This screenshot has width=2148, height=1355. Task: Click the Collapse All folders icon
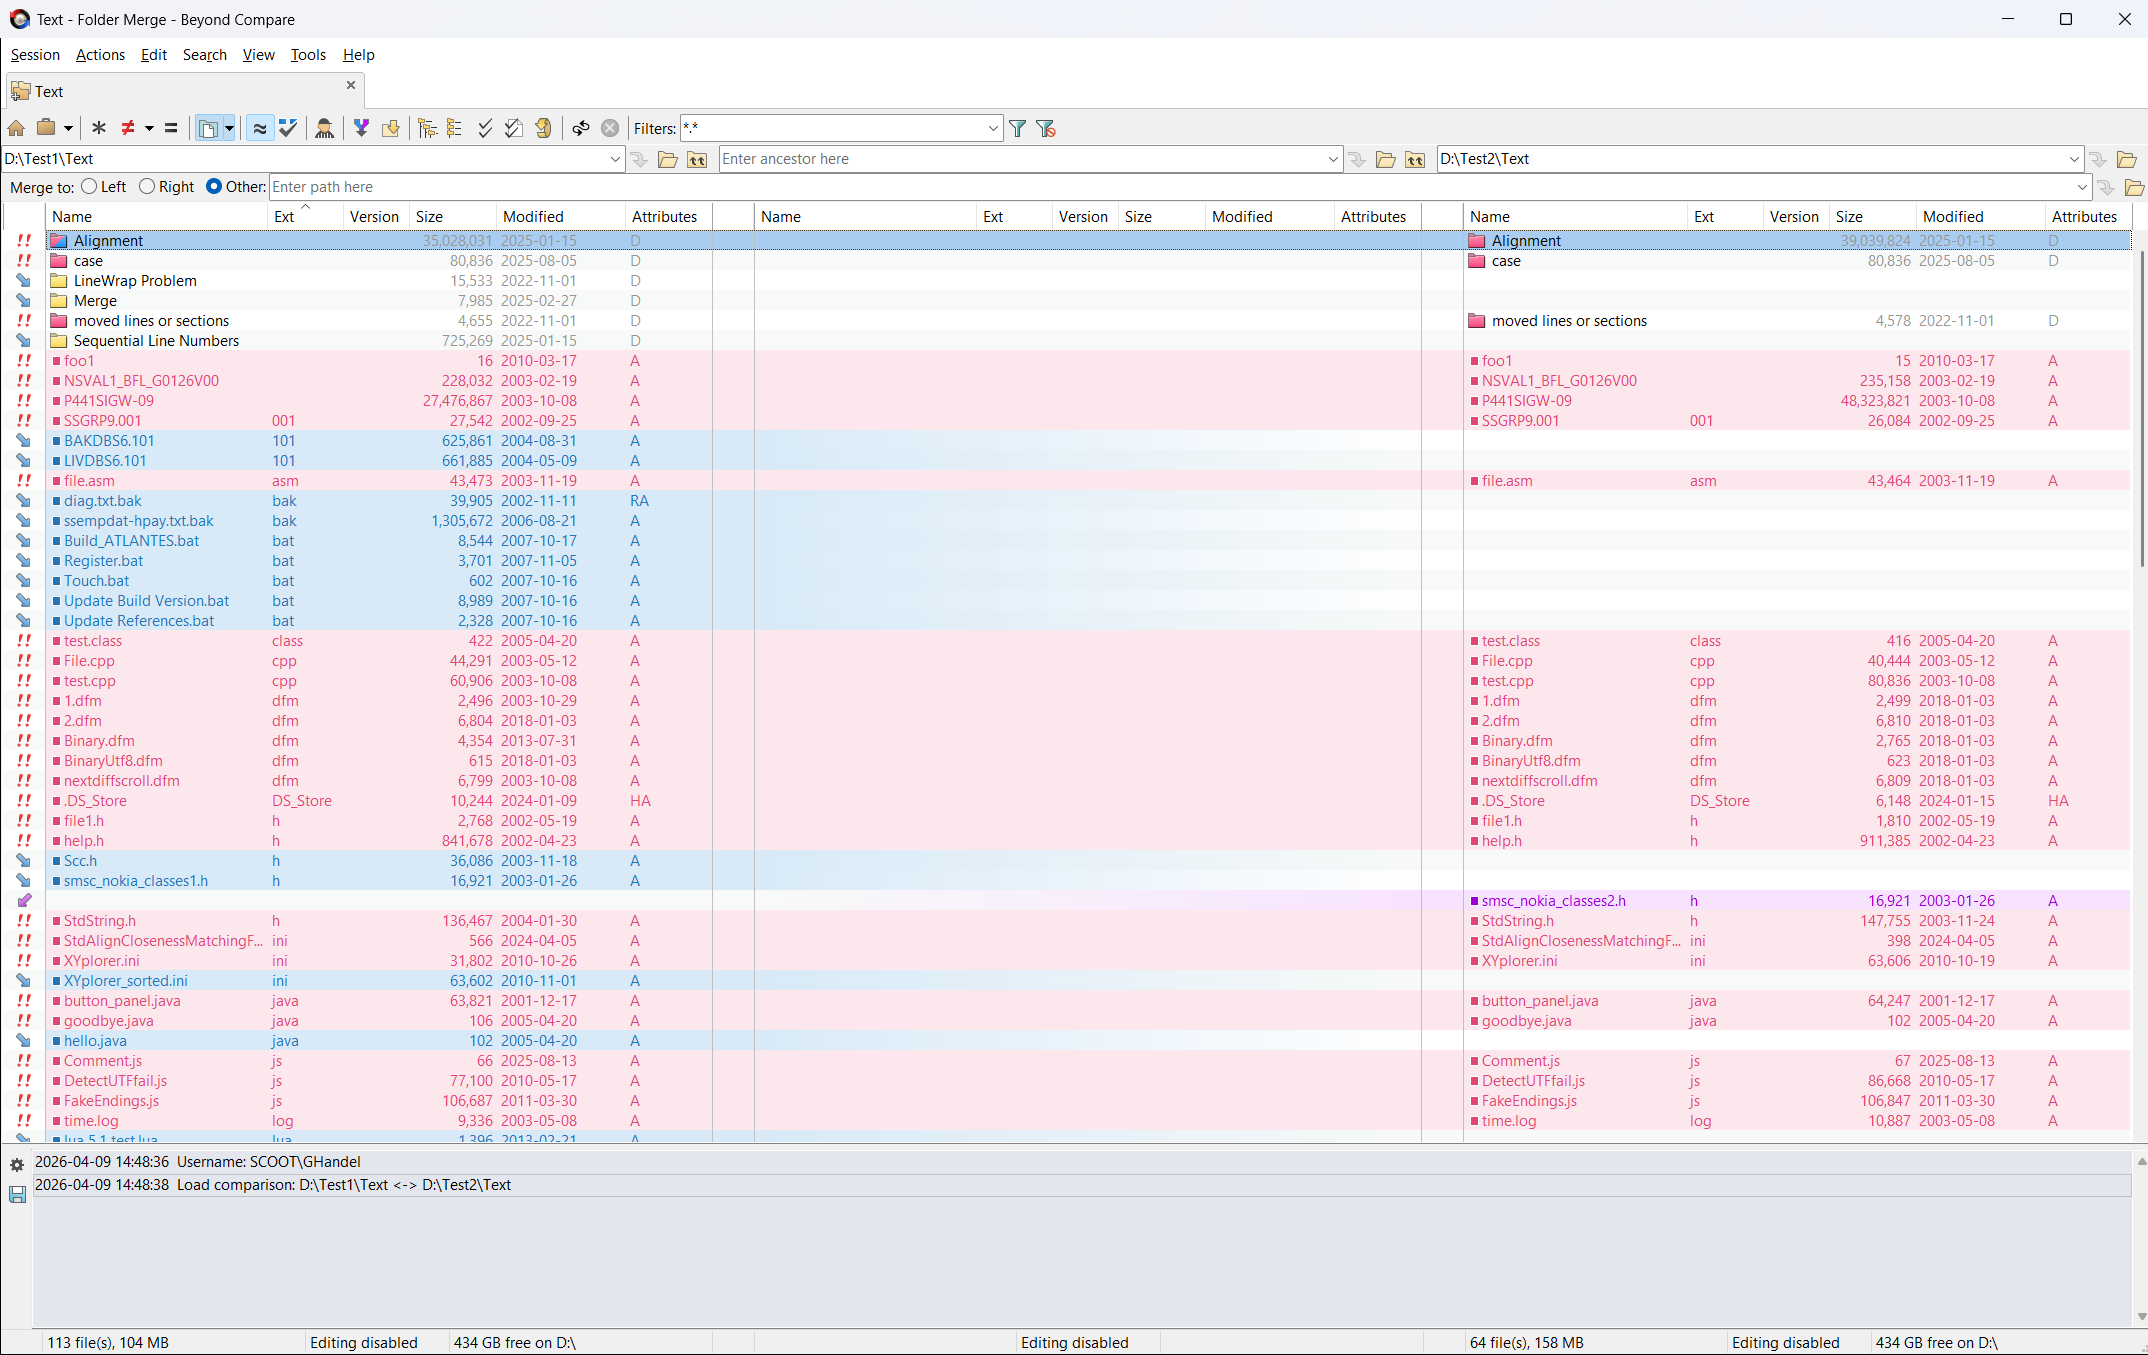pyautogui.click(x=455, y=128)
